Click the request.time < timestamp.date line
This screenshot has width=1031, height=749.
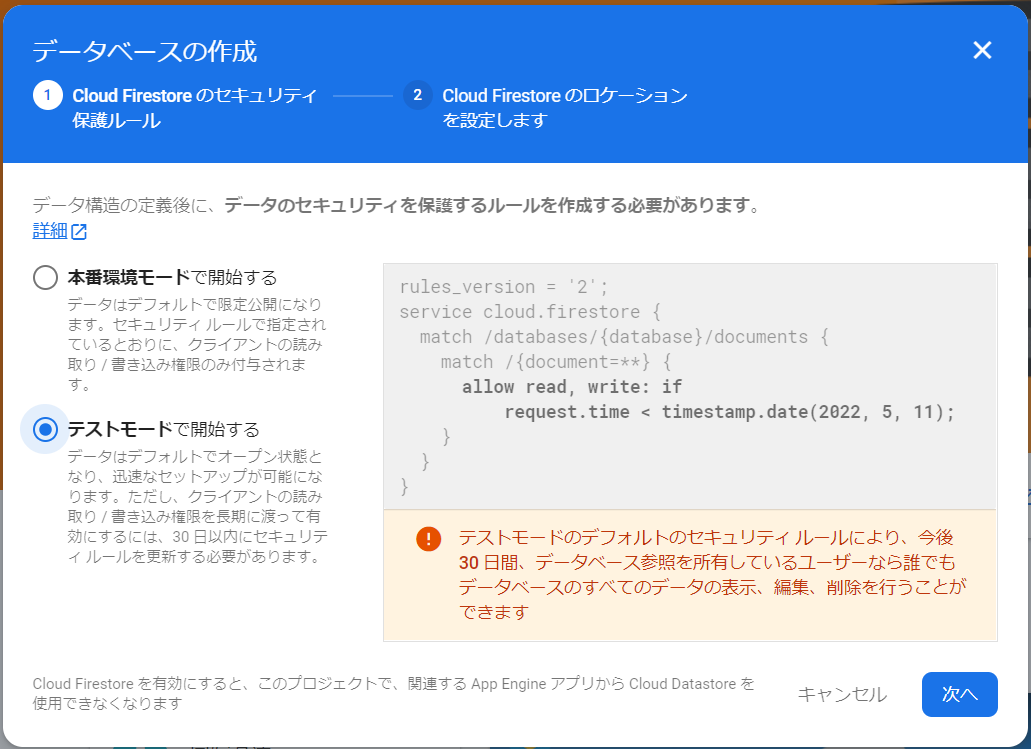pos(729,412)
